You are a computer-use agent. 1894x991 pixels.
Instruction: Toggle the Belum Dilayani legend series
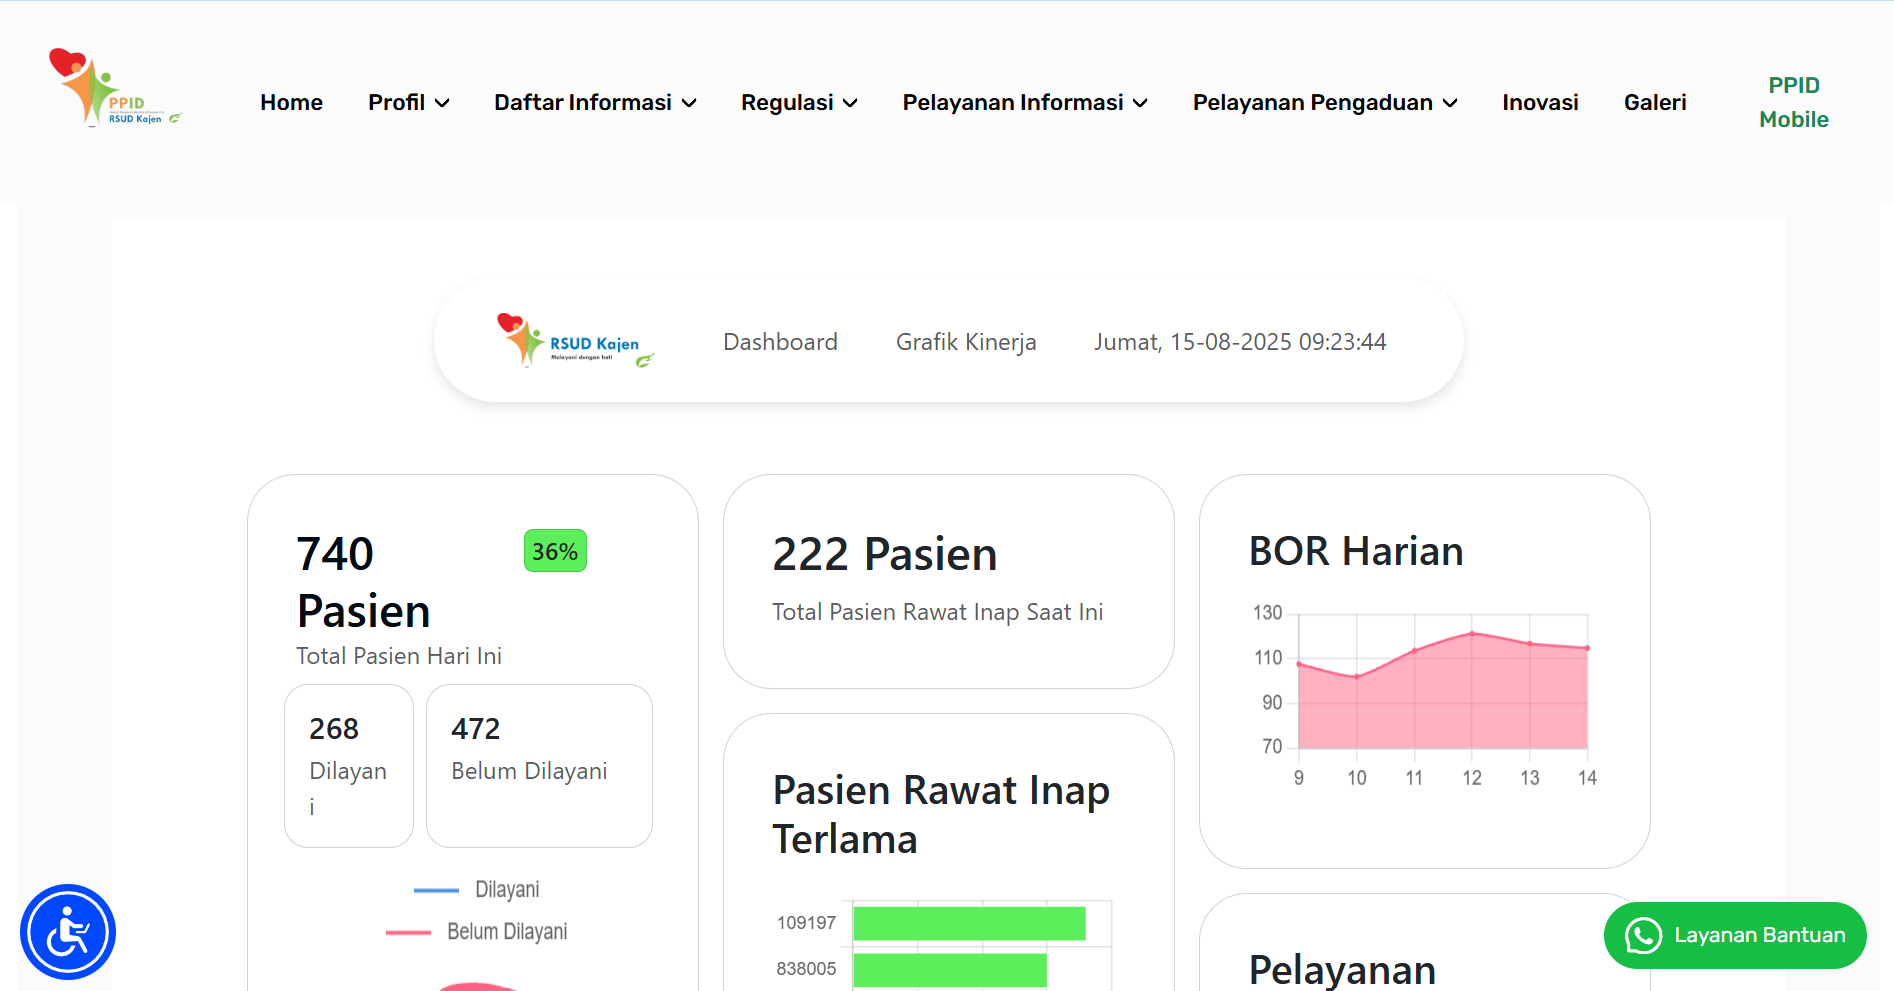tap(477, 931)
